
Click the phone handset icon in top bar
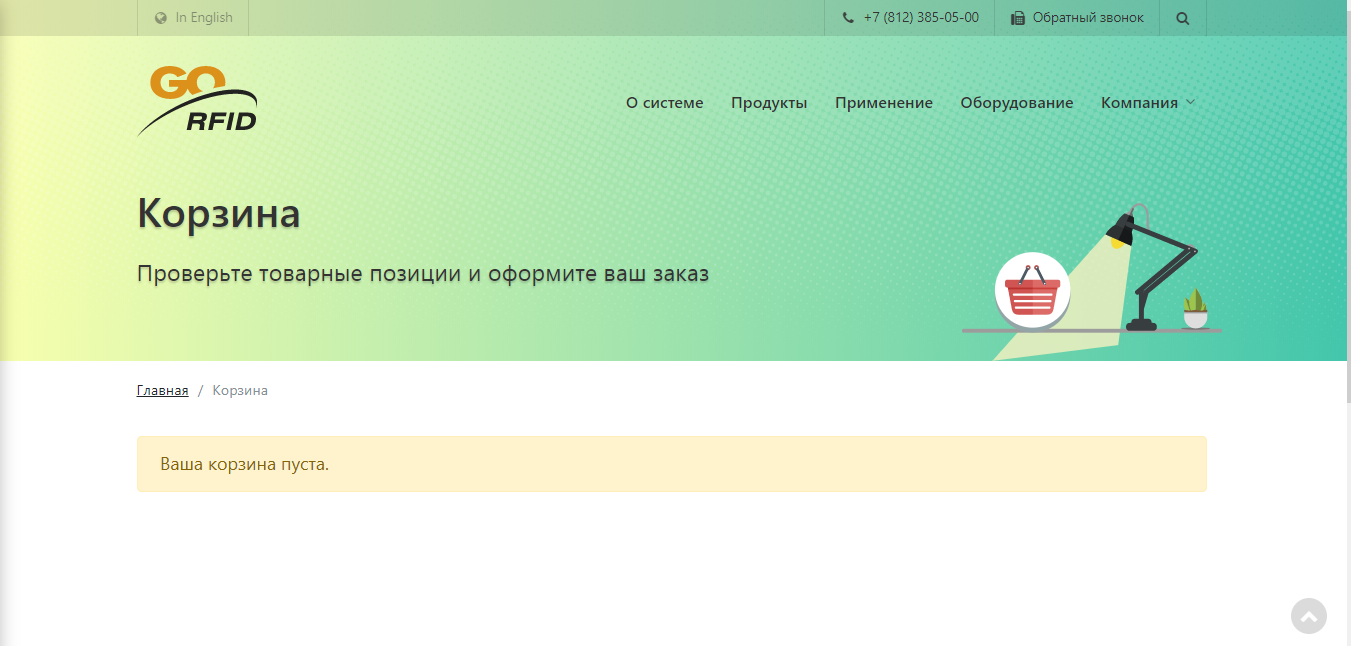[849, 17]
